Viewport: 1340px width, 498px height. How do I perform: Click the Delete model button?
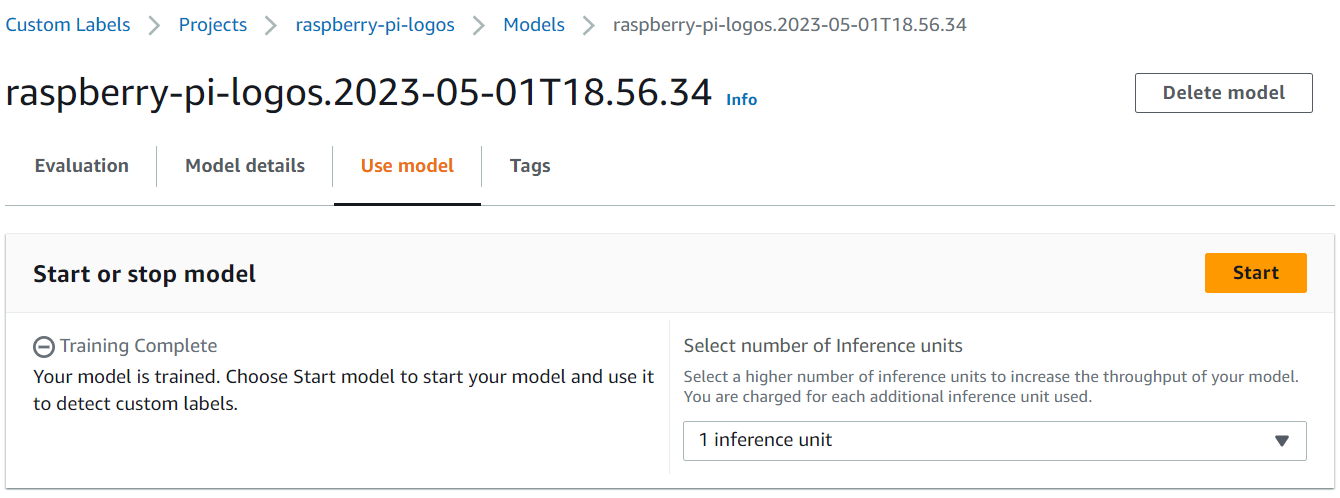pyautogui.click(x=1224, y=93)
